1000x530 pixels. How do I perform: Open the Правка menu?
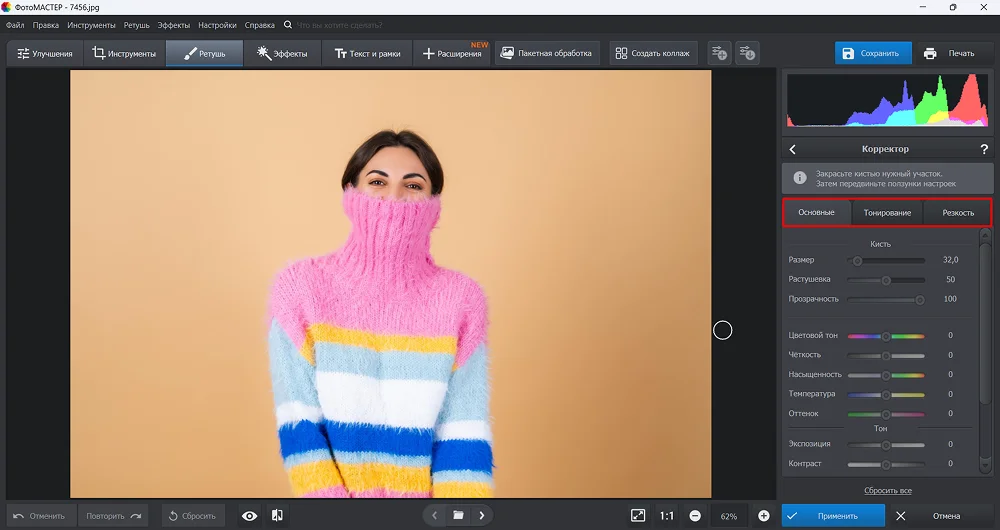point(45,25)
